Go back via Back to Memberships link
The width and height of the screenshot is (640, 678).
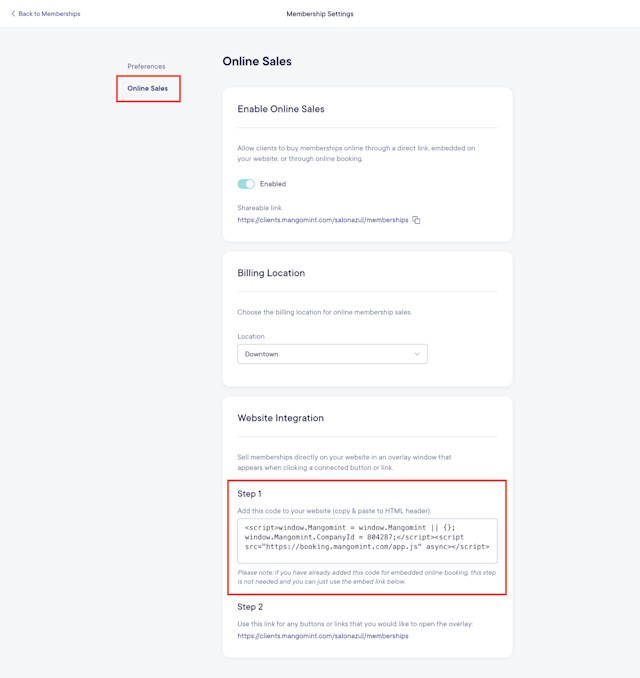pos(45,13)
